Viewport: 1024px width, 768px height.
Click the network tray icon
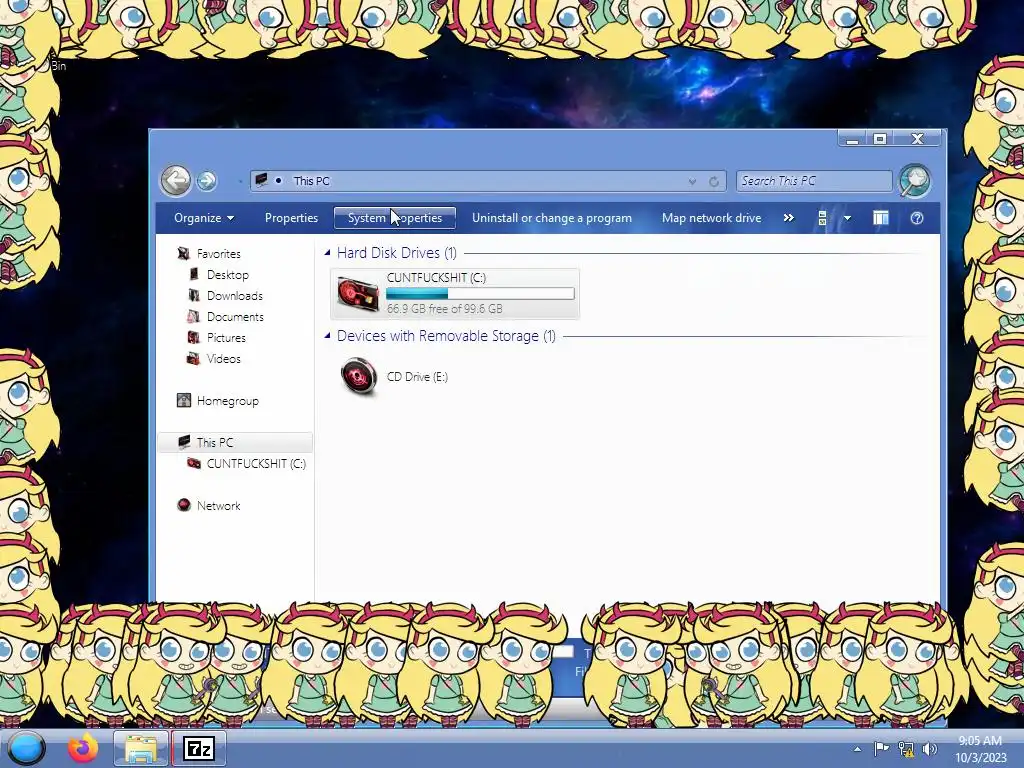(x=906, y=748)
